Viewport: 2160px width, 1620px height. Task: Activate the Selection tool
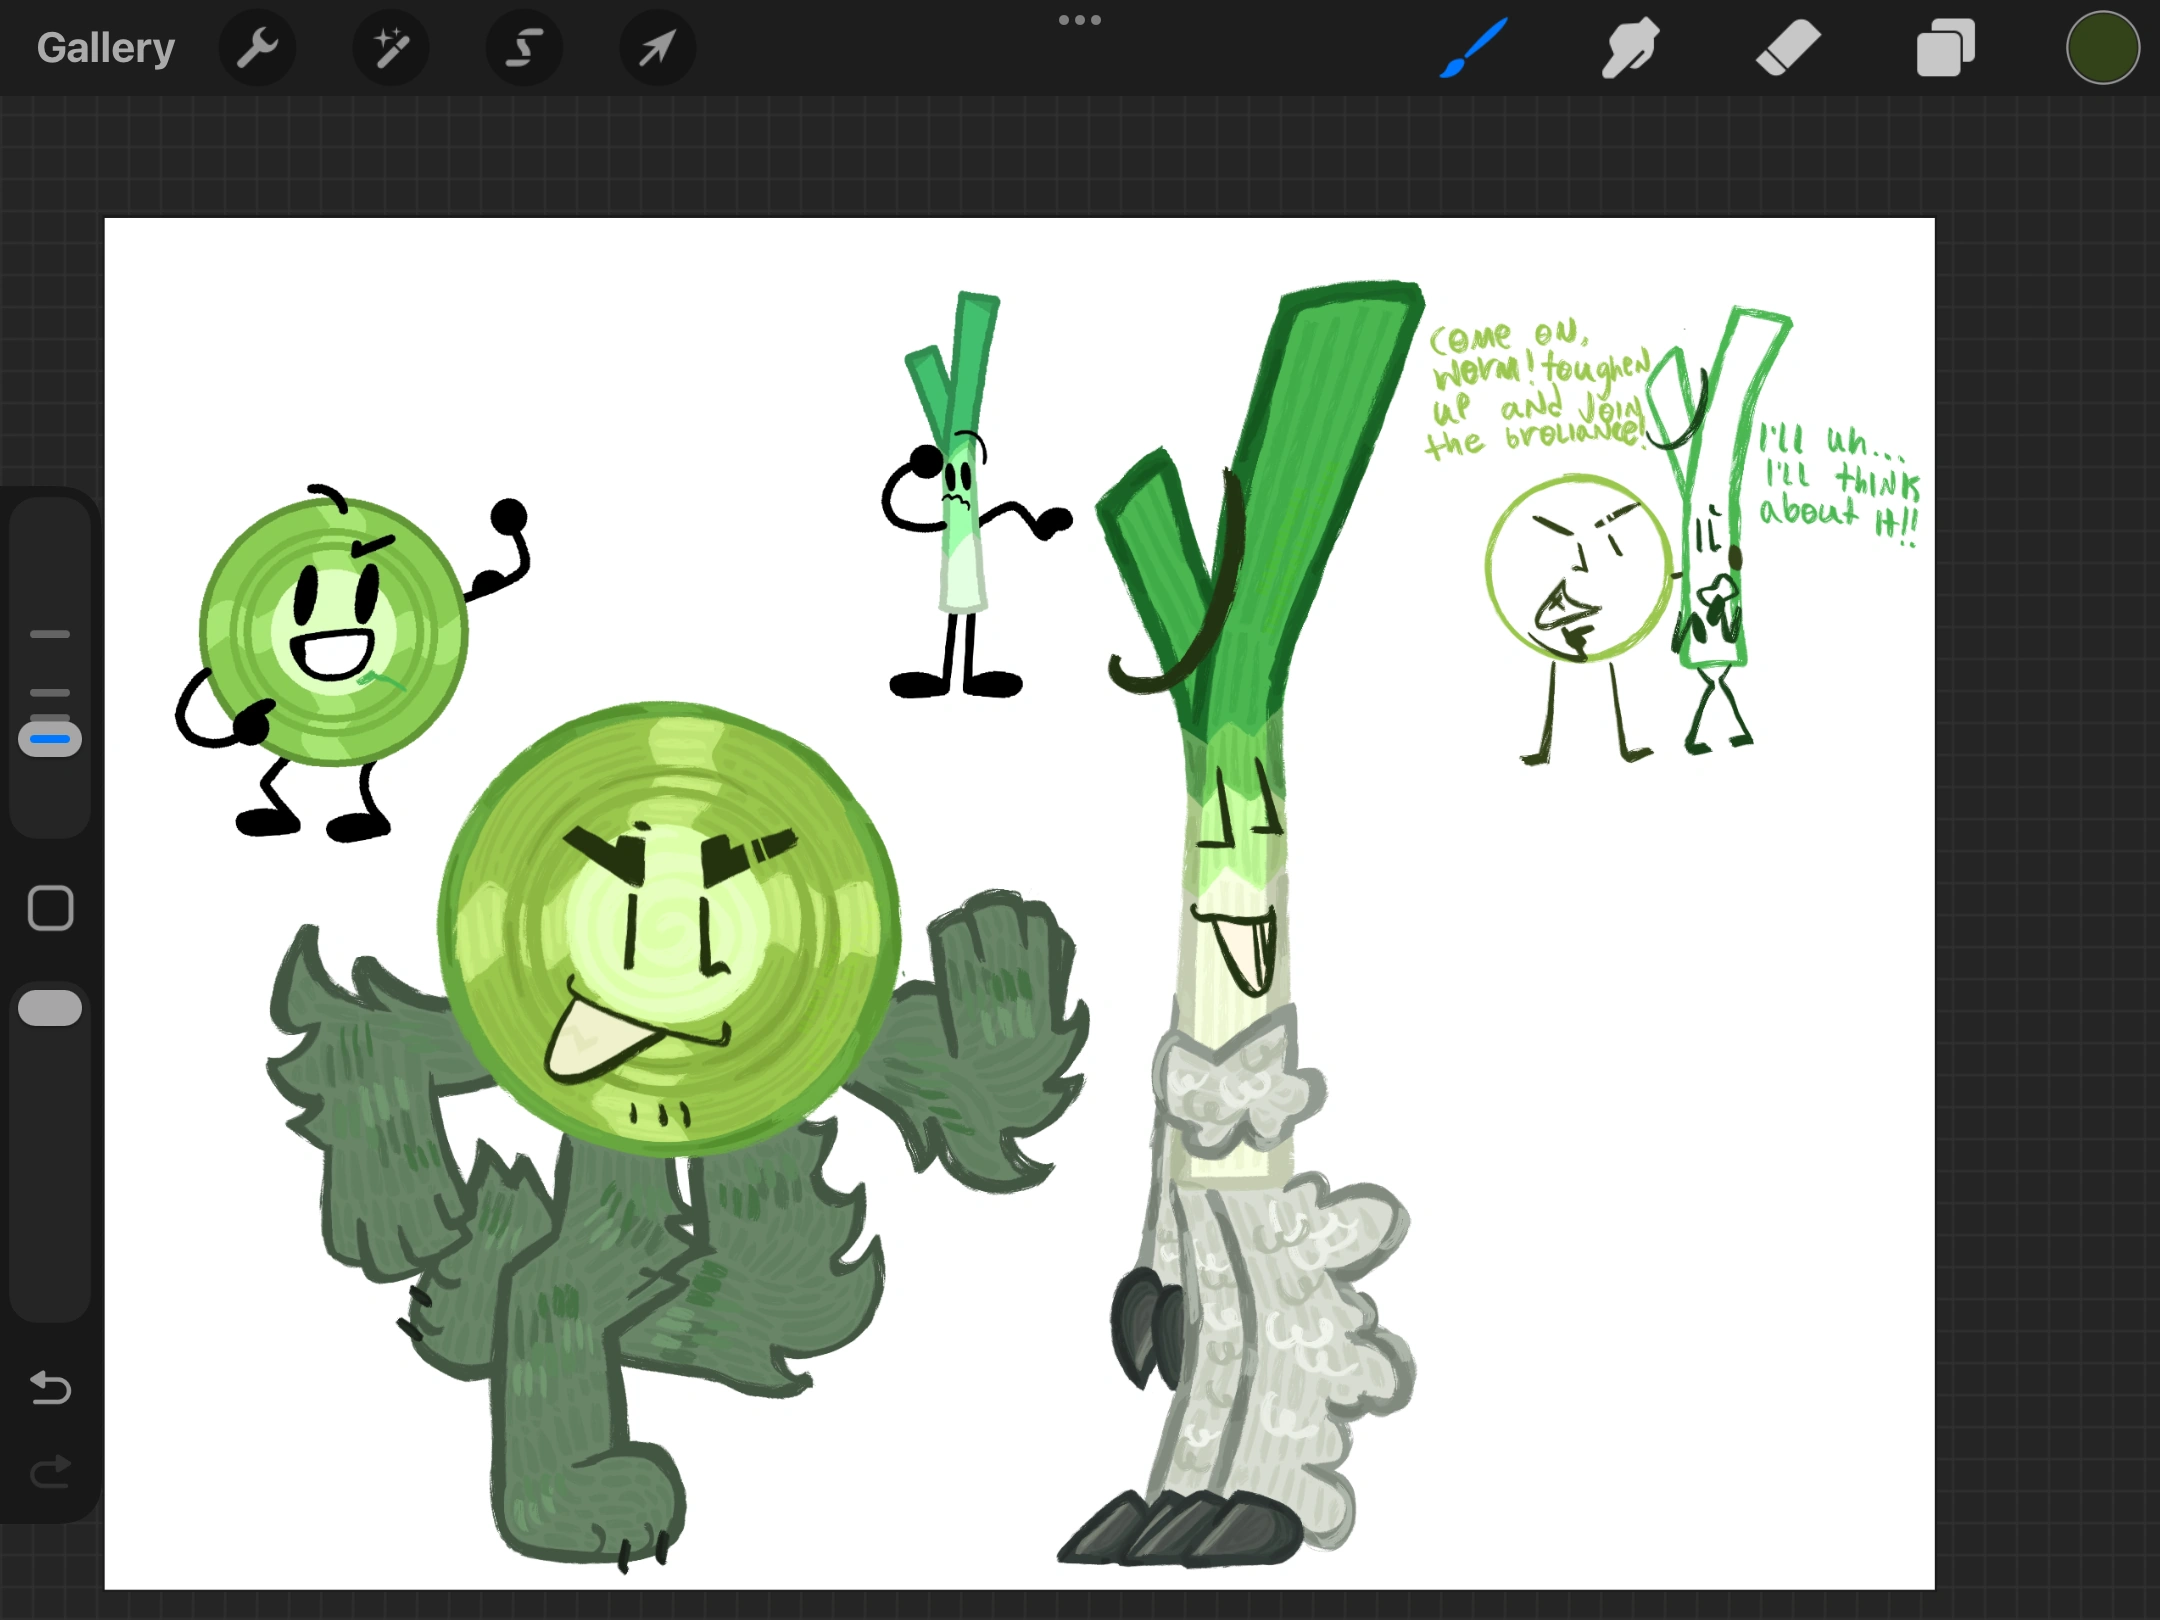click(x=523, y=47)
